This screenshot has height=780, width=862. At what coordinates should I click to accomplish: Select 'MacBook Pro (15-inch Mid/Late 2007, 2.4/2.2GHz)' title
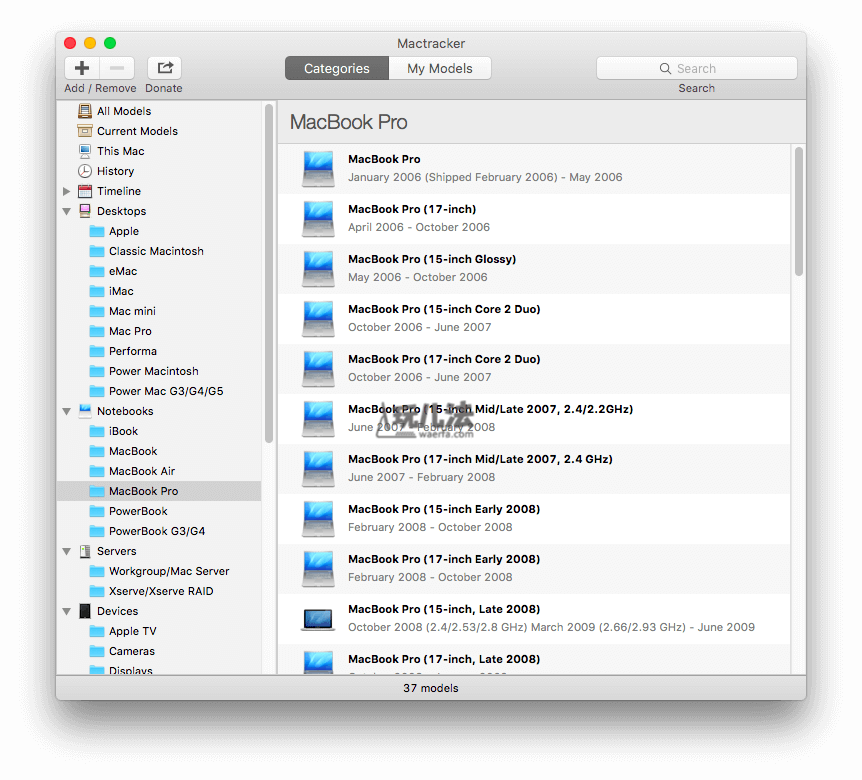pos(490,410)
